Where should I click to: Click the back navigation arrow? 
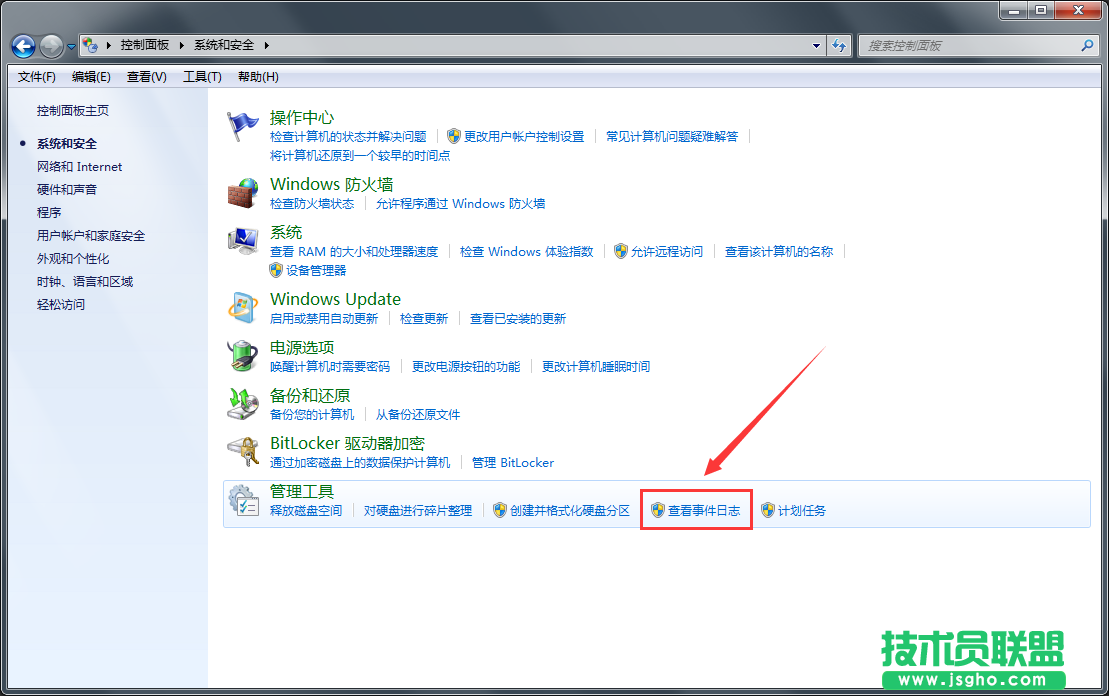point(22,45)
